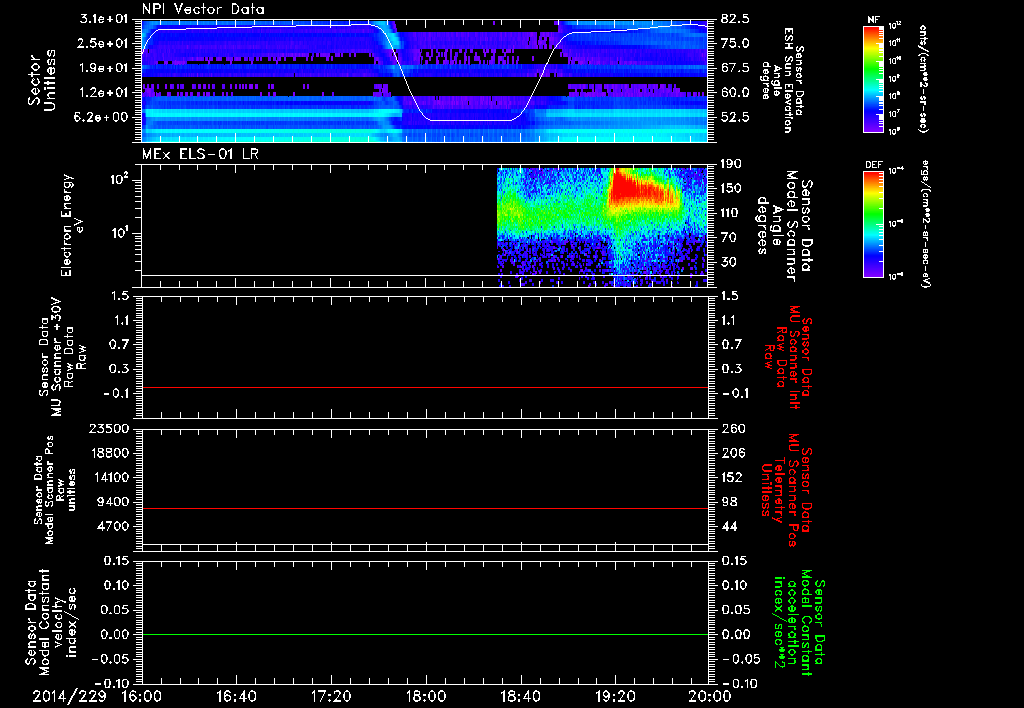Click the '19:20' time axis label
1024x708 pixels.
tap(615, 696)
